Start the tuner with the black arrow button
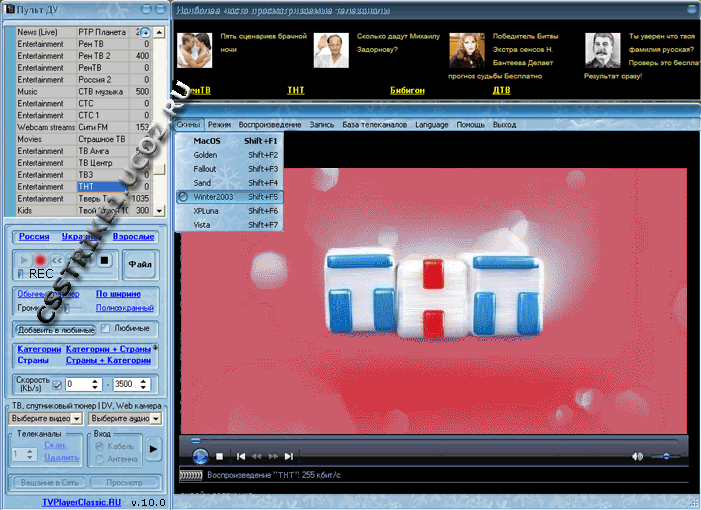The image size is (701, 510). [x=153, y=449]
